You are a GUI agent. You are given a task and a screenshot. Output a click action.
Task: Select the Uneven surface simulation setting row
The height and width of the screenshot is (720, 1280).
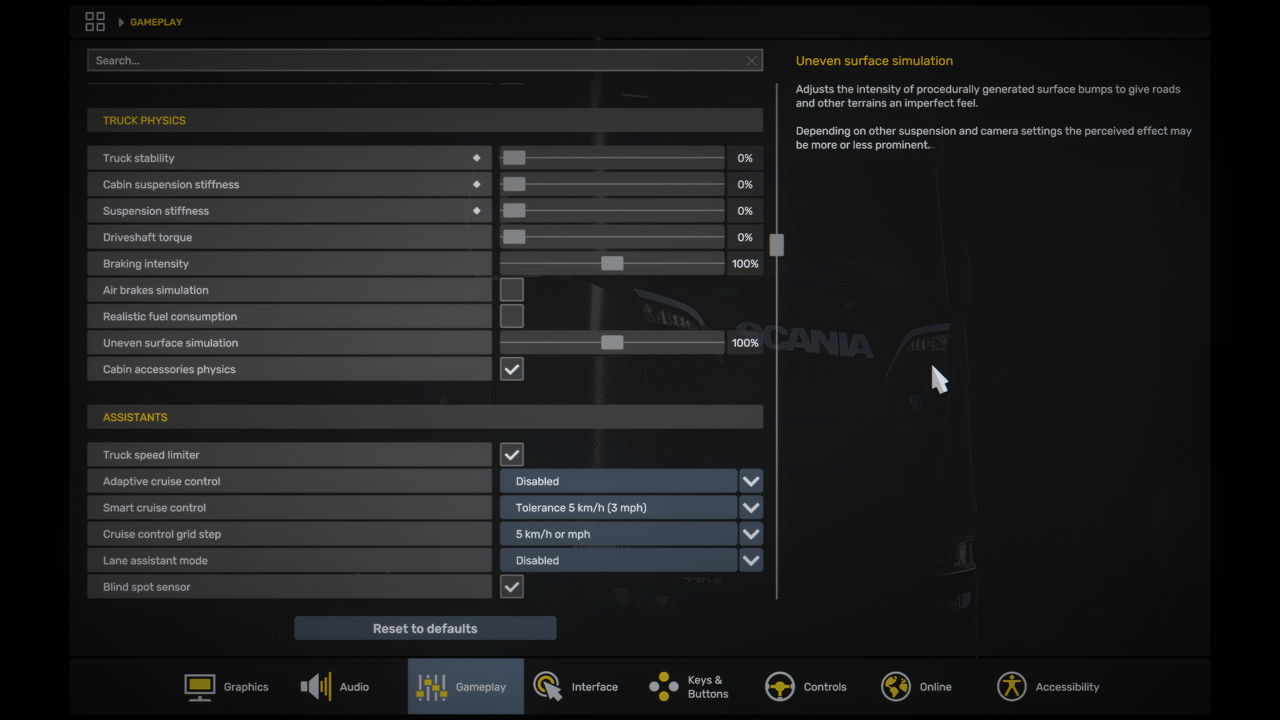coord(290,343)
